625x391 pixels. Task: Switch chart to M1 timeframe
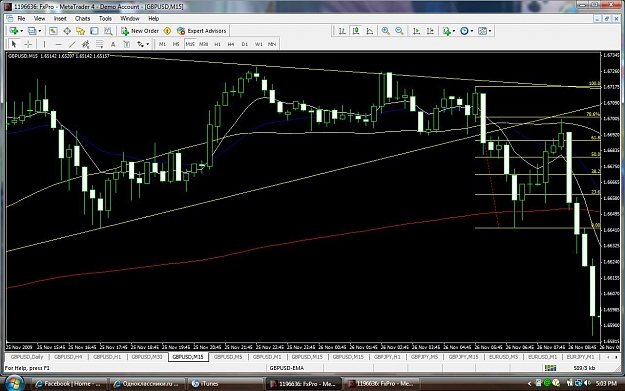tap(162, 44)
